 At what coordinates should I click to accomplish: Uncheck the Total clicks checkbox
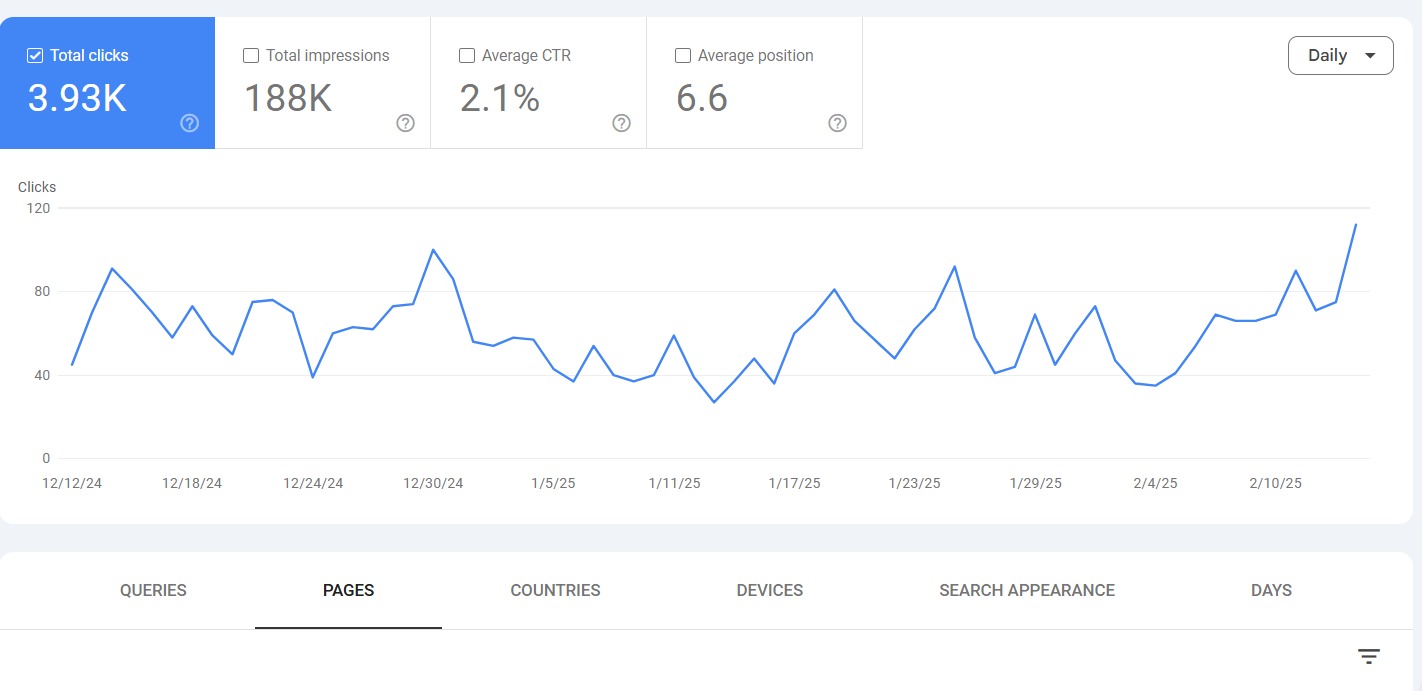click(x=34, y=55)
